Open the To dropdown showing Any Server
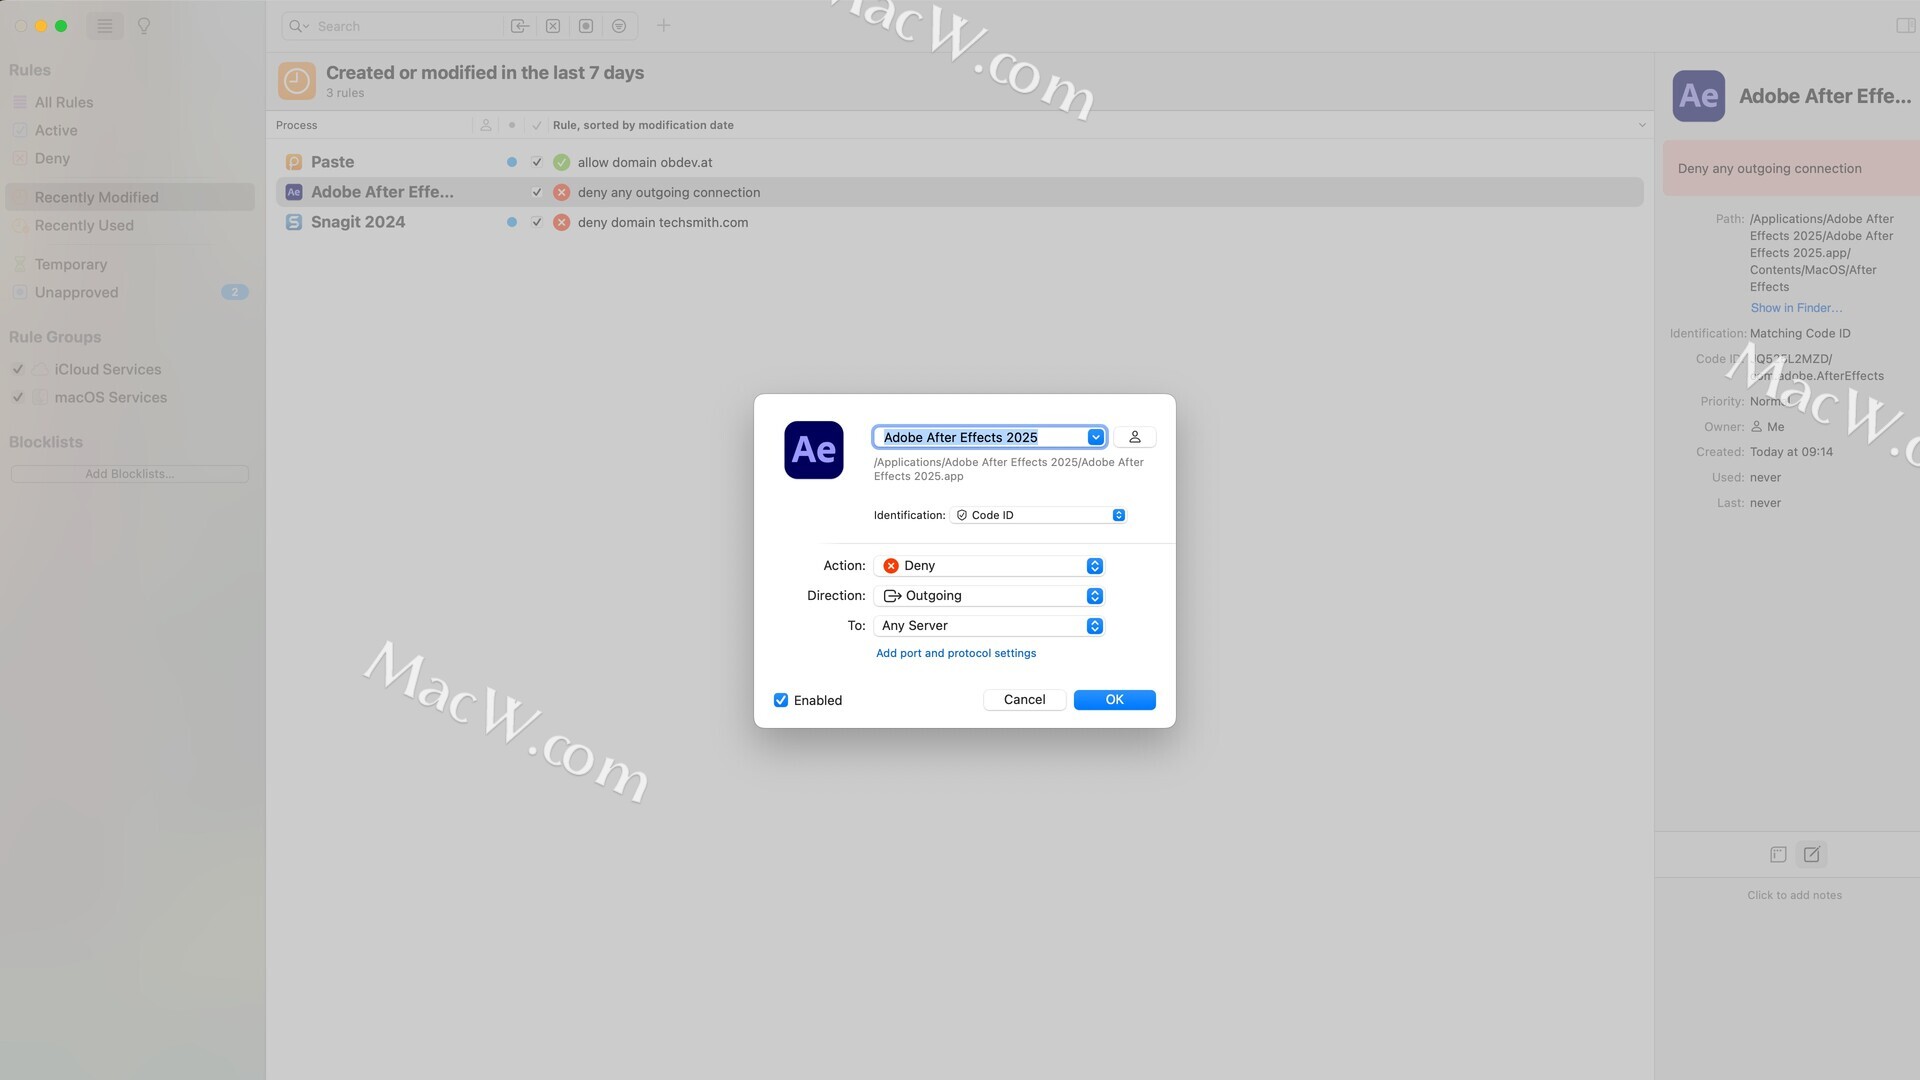This screenshot has width=1920, height=1080. click(988, 626)
